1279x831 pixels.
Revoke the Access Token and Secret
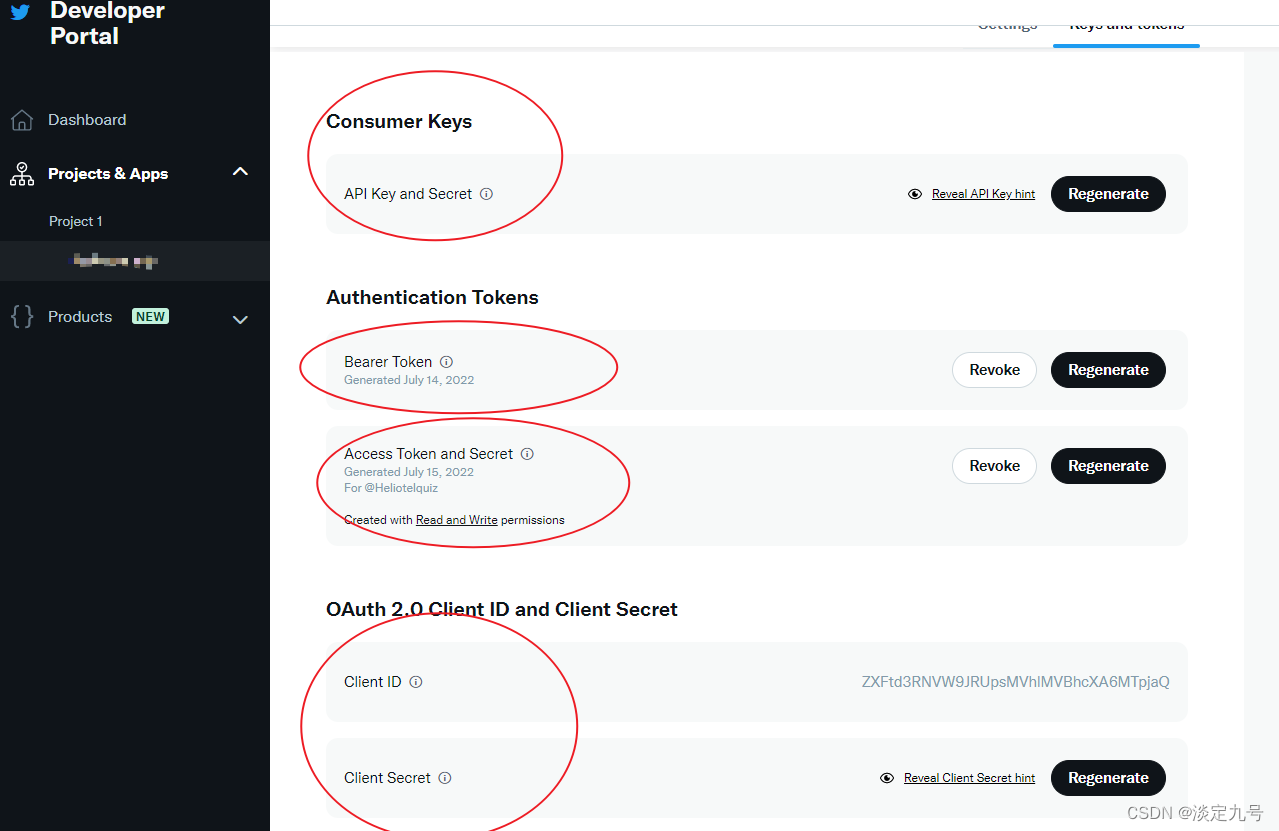pos(994,466)
